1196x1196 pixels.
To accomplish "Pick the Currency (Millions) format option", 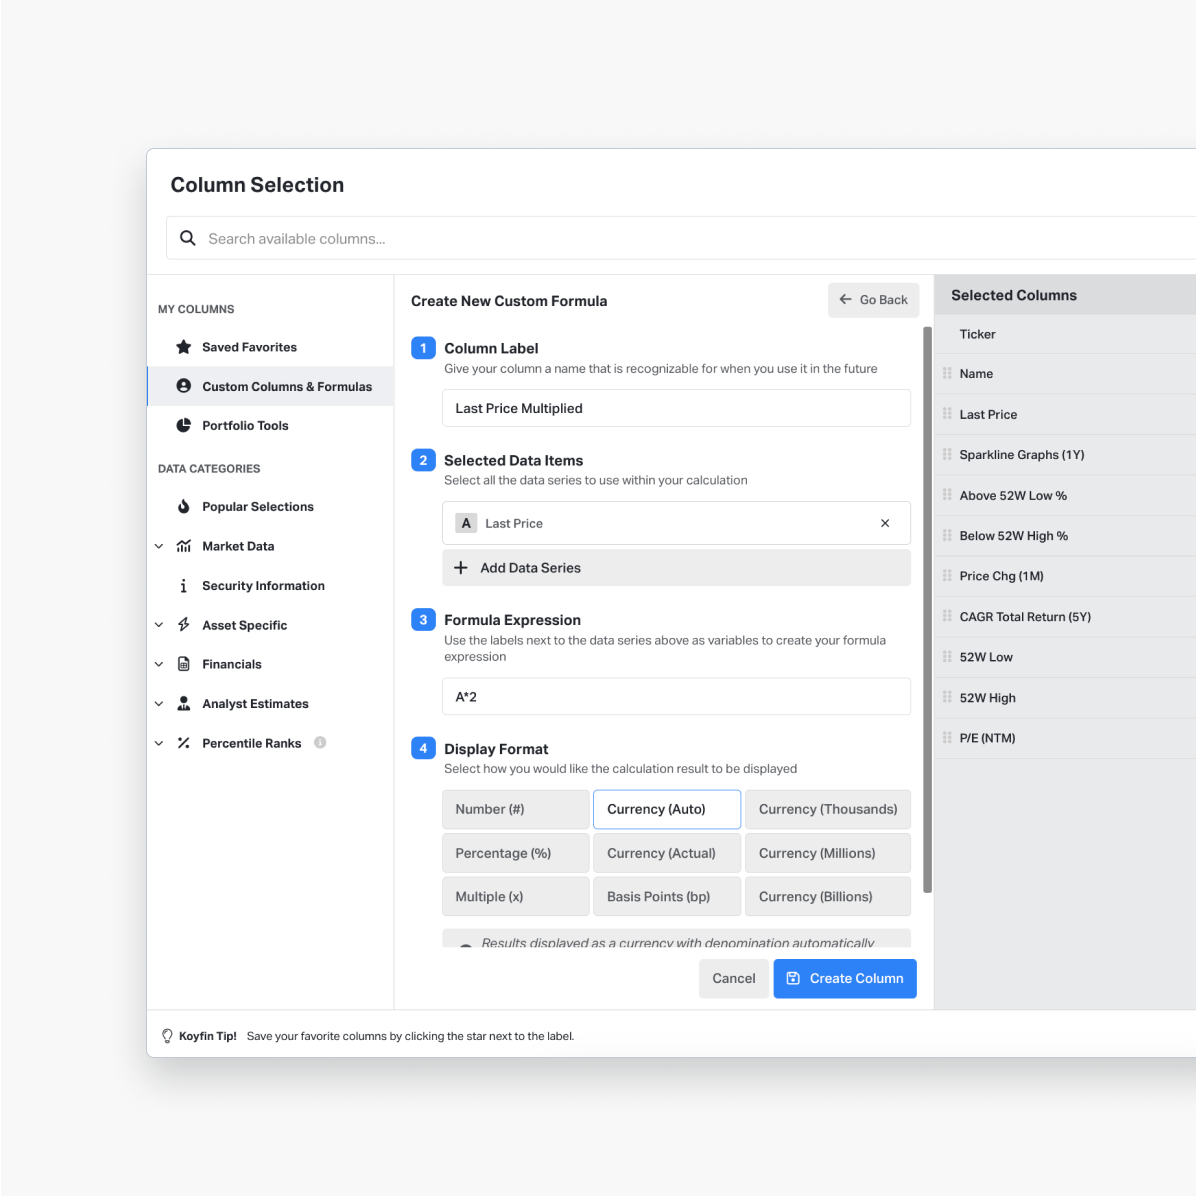I will click(x=827, y=853).
